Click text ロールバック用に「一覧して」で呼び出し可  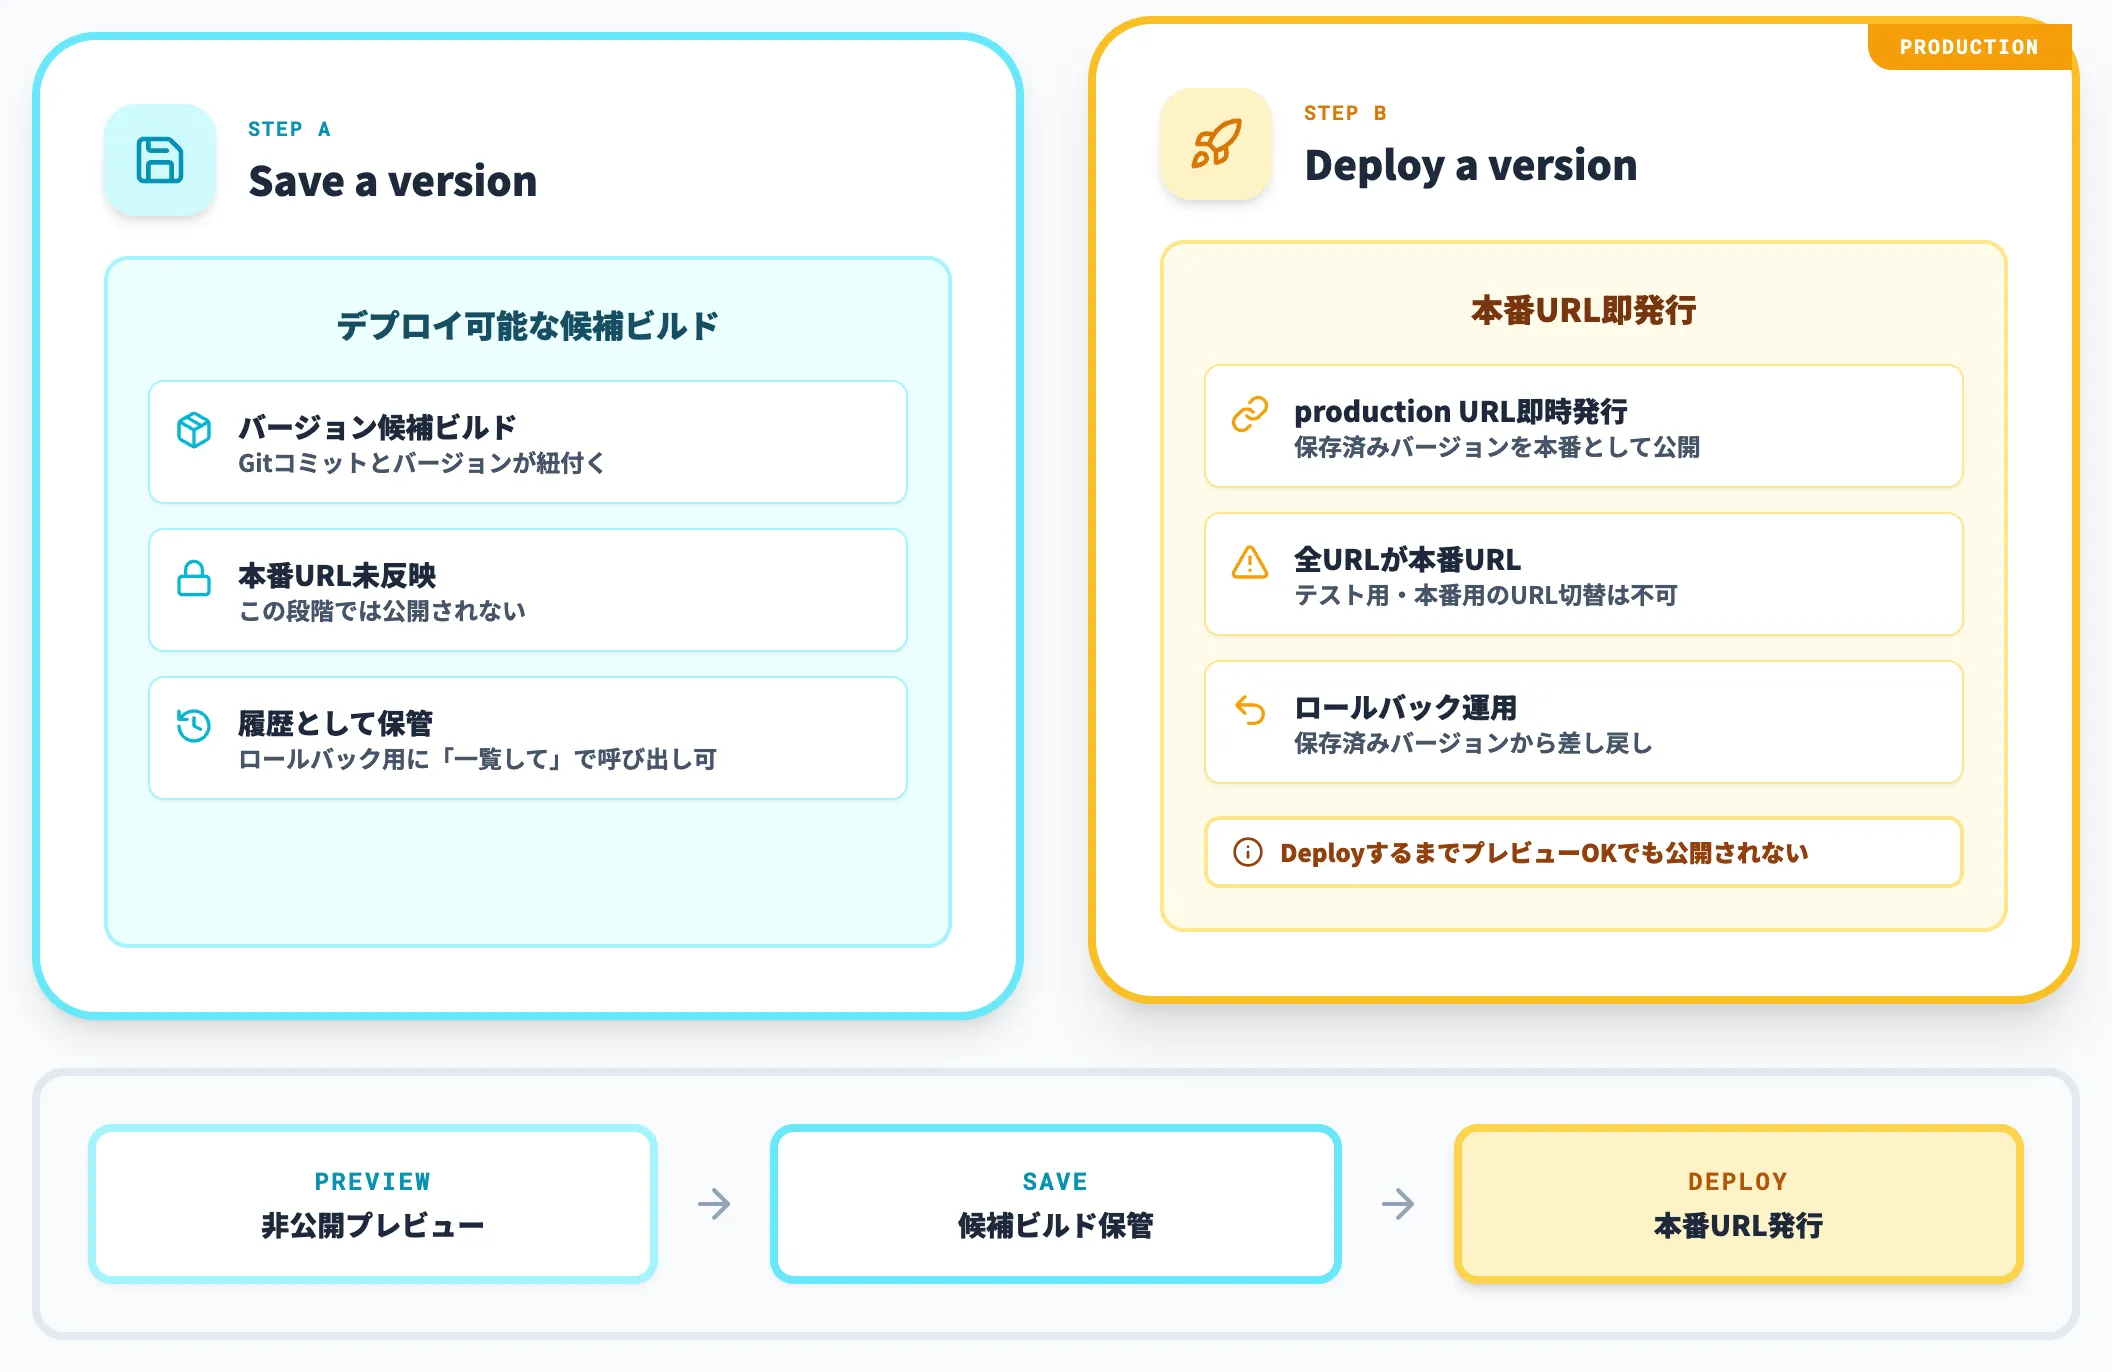click(477, 759)
